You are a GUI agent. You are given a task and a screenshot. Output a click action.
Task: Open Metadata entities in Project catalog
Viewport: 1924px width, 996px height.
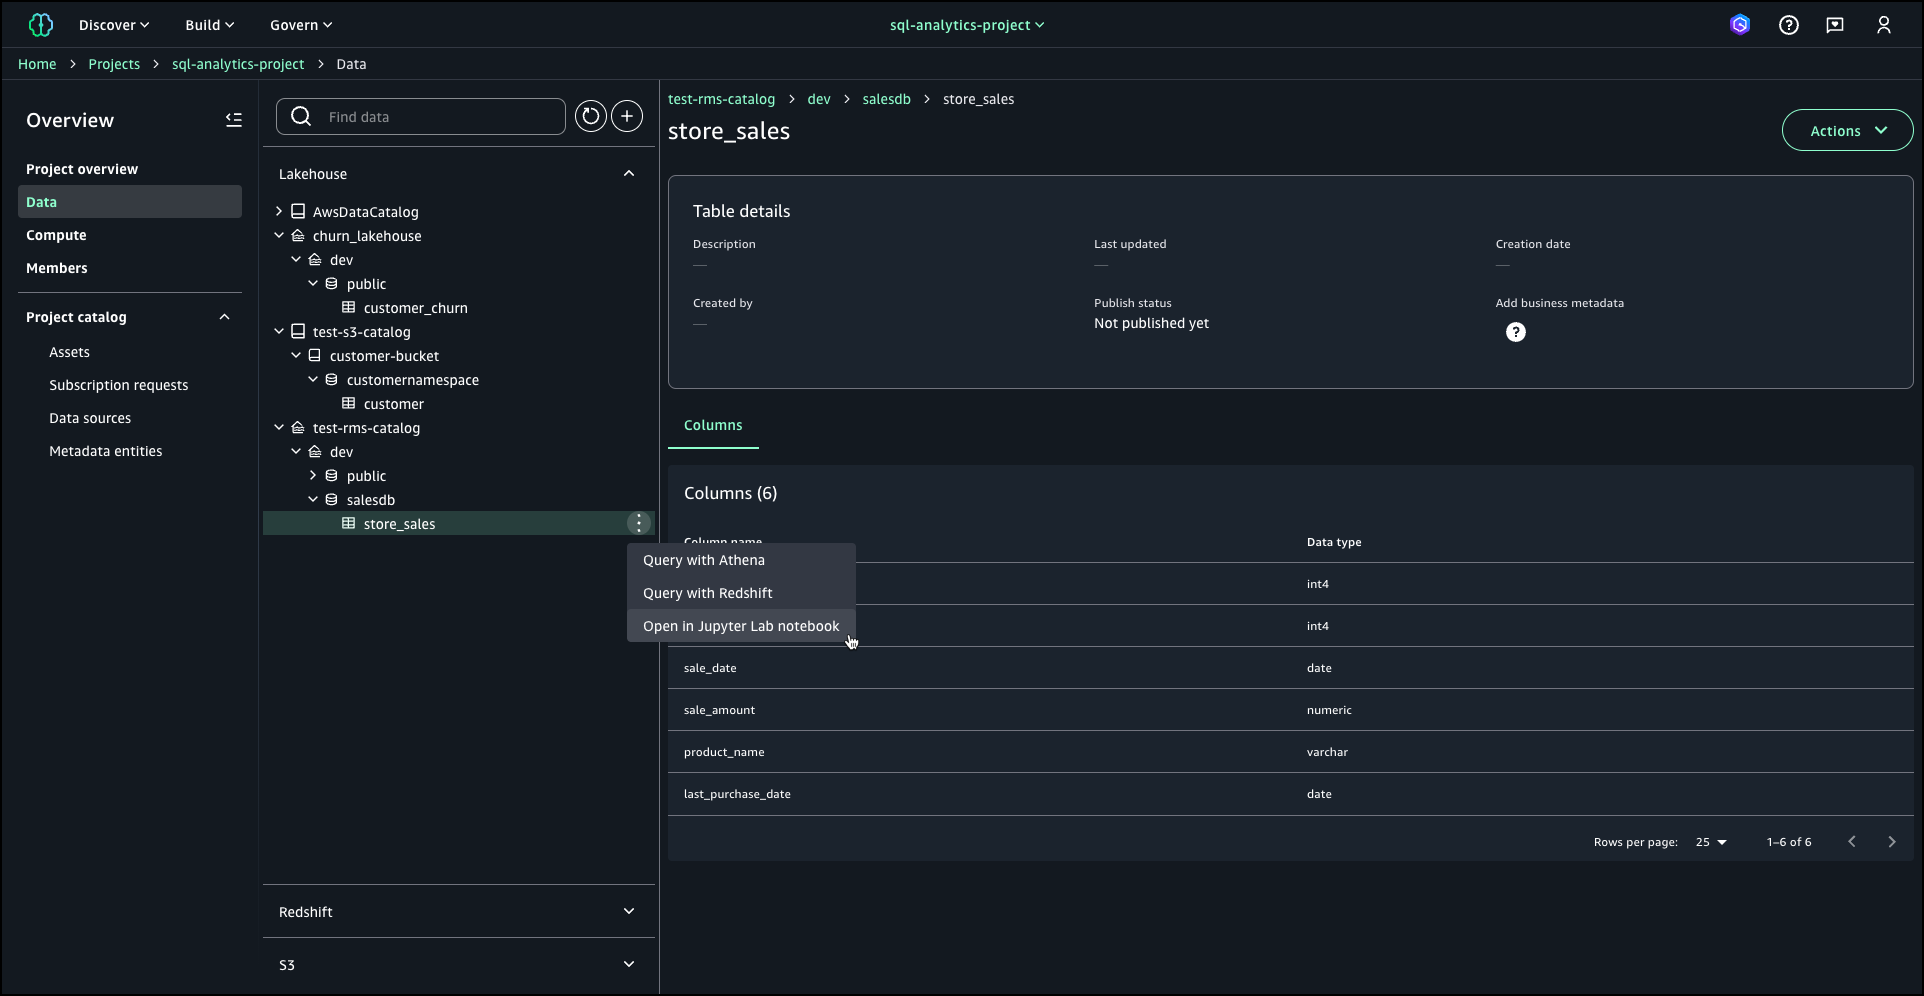coord(106,451)
